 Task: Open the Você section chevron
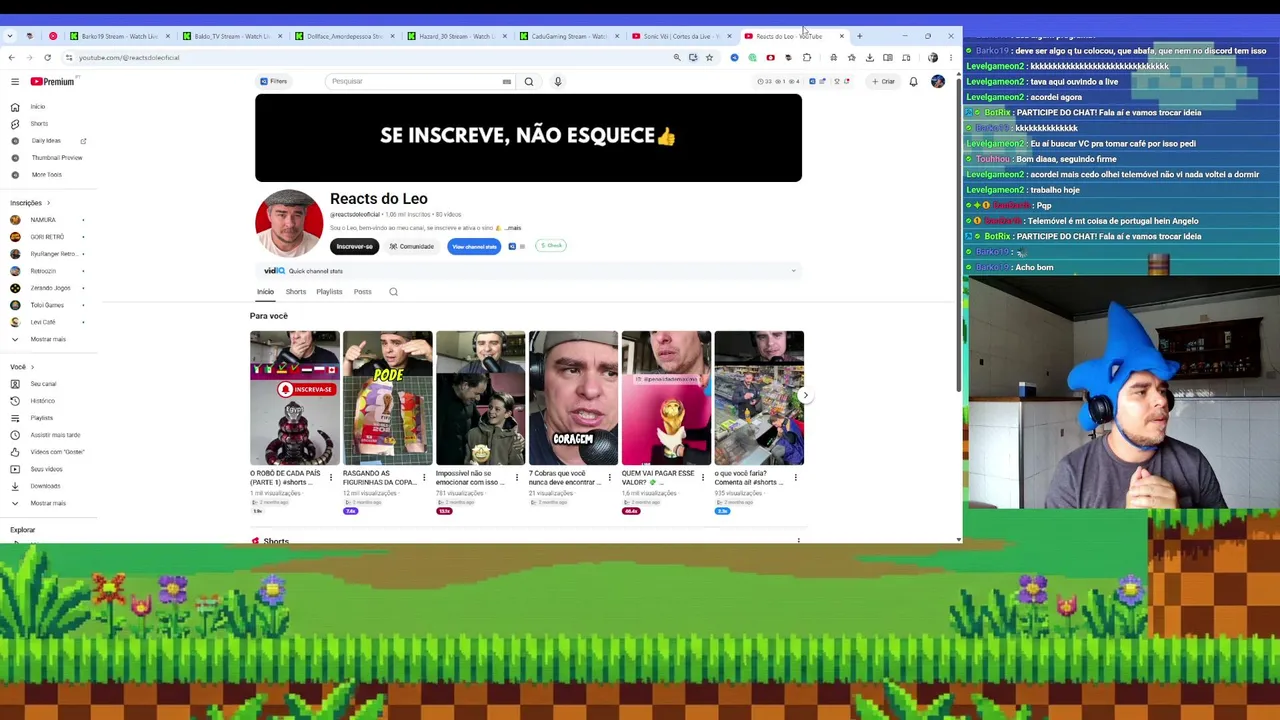click(32, 367)
